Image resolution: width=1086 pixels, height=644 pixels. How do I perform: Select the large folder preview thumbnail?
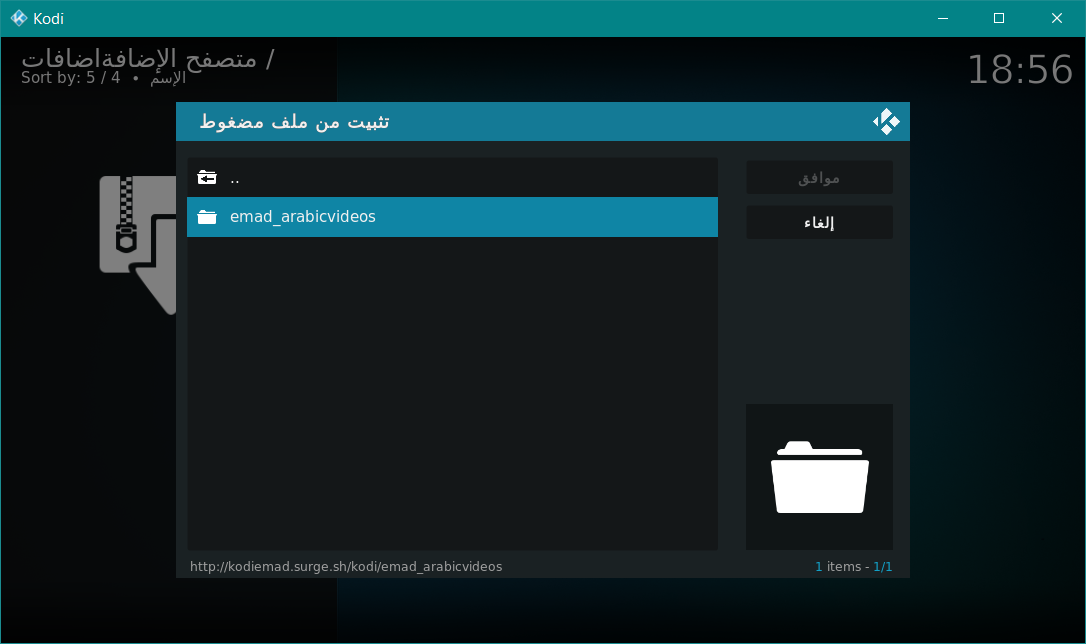coord(819,477)
